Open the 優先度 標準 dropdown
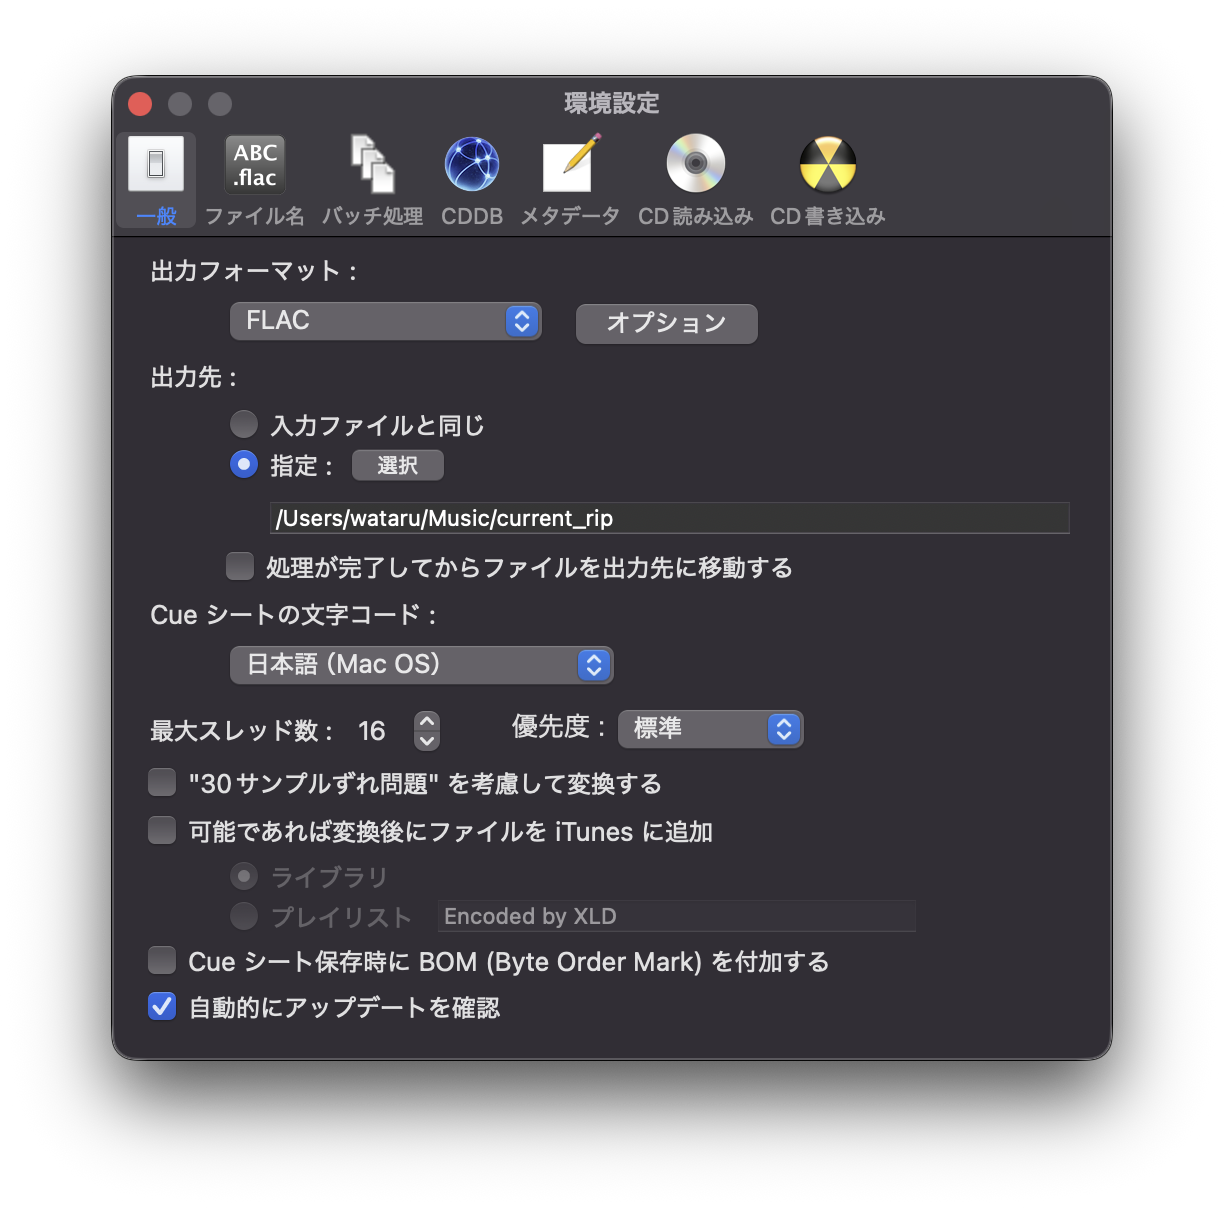This screenshot has width=1224, height=1208. (x=710, y=729)
